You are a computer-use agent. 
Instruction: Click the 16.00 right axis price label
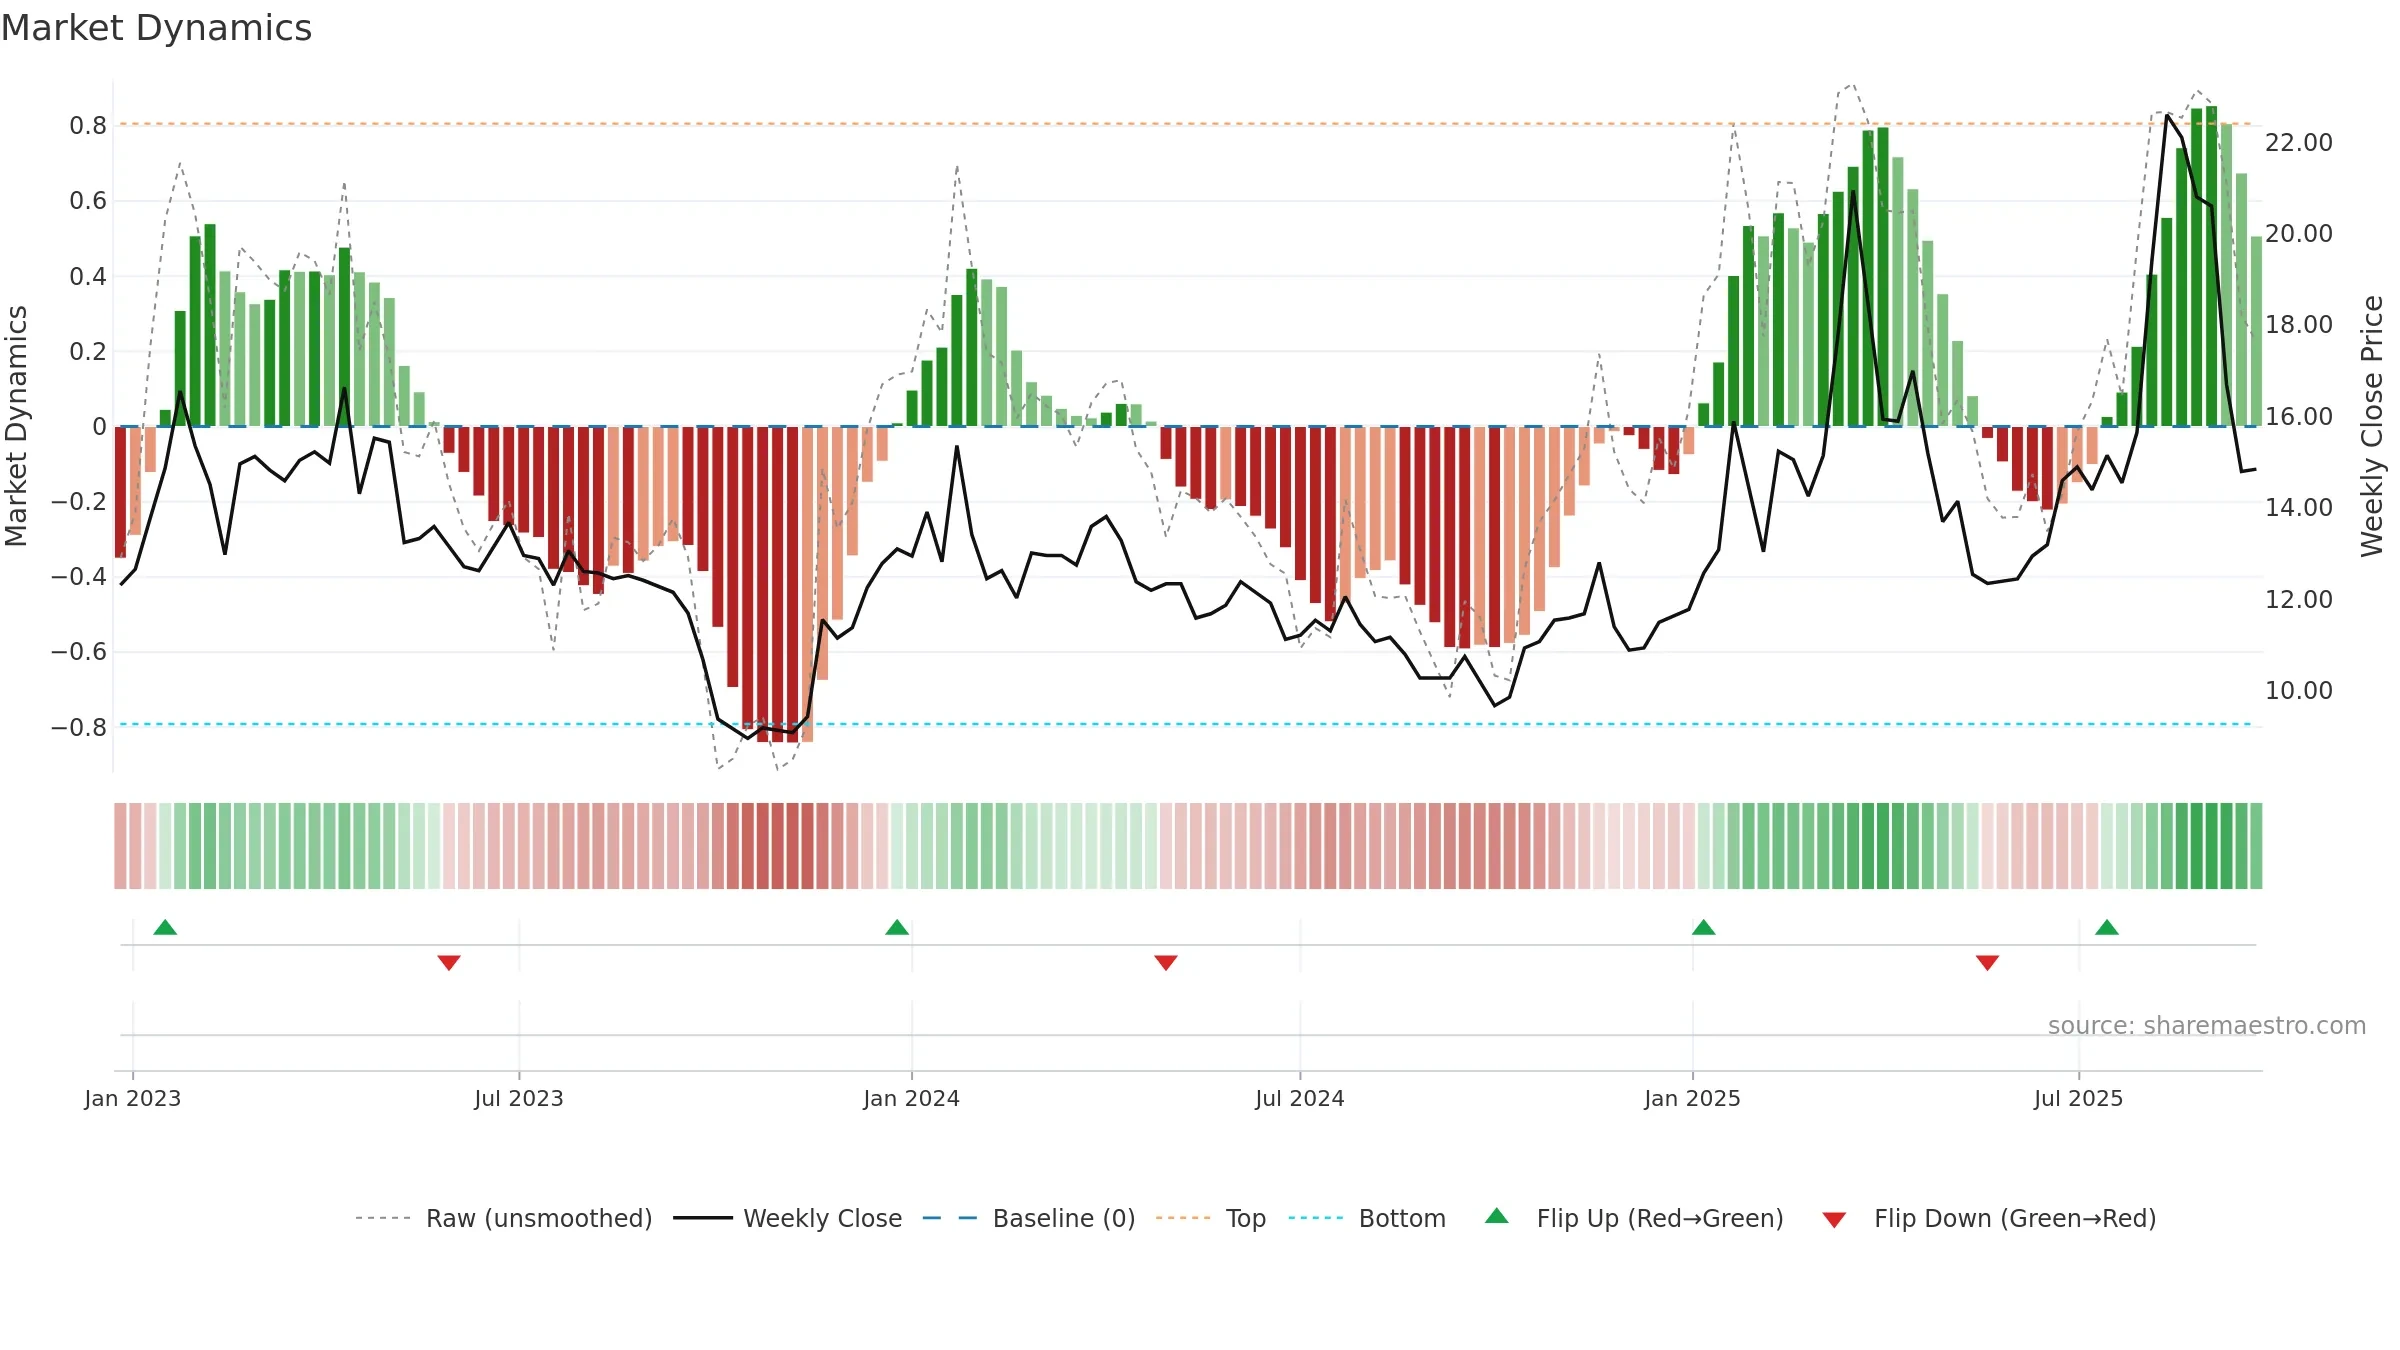click(x=2299, y=417)
